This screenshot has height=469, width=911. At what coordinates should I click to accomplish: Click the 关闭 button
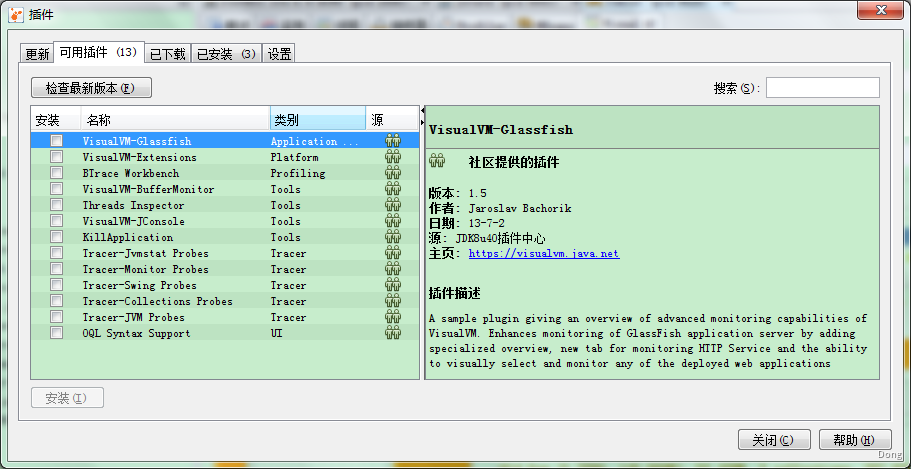774,440
